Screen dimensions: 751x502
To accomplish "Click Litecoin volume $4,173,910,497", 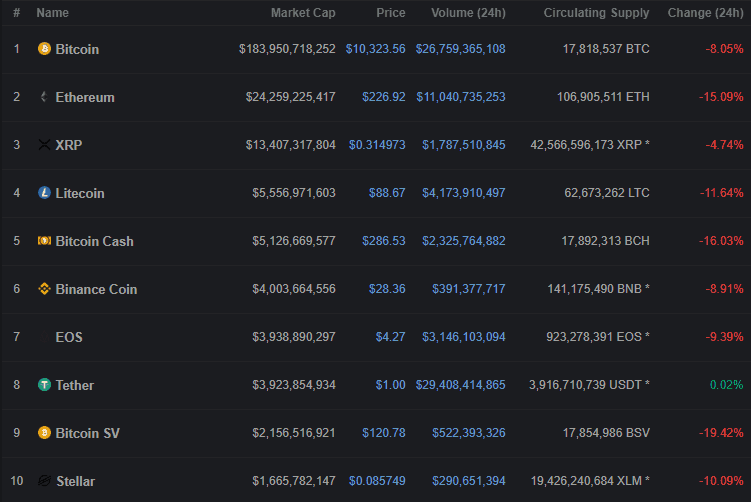I will [x=464, y=193].
